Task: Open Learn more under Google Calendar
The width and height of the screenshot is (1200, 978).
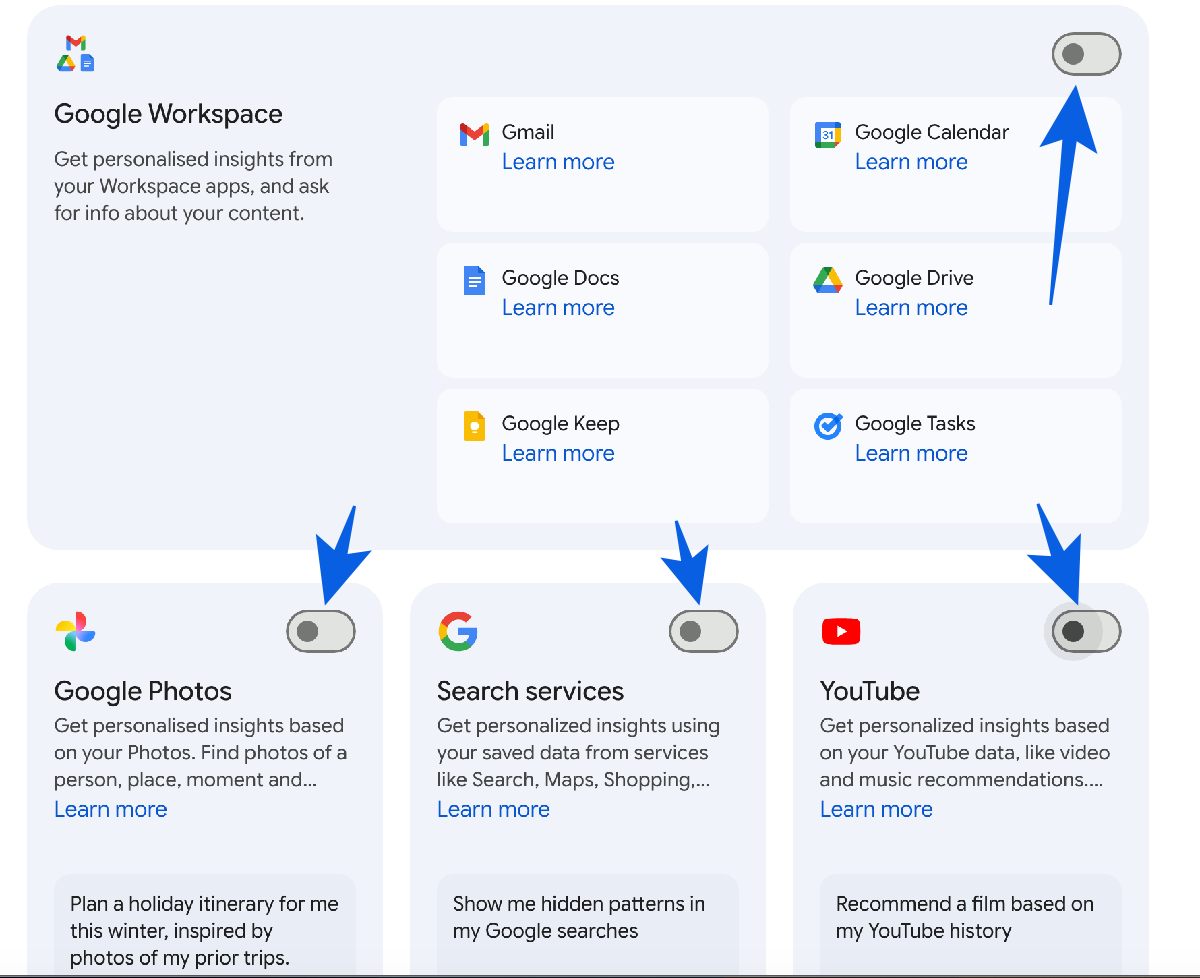Action: [x=911, y=162]
